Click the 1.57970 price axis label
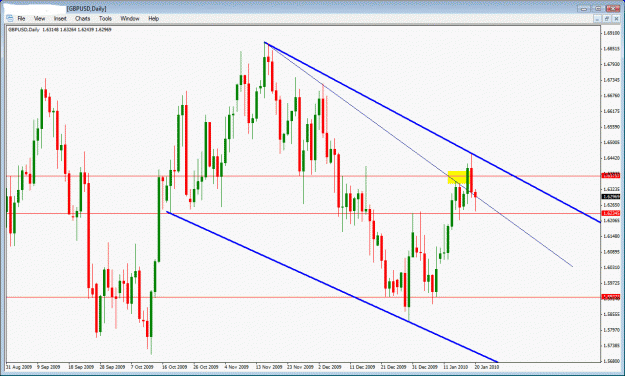 pos(611,330)
